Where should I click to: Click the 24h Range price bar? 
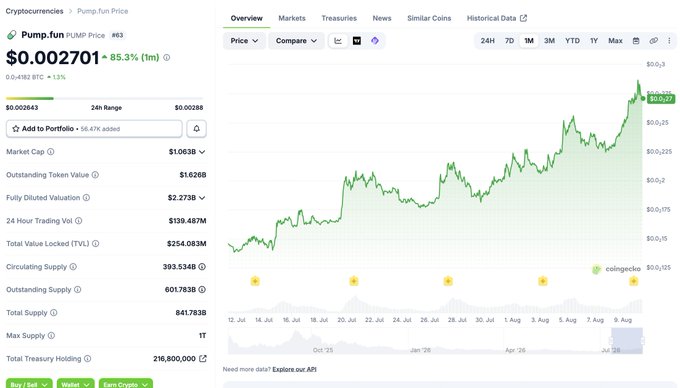point(105,98)
